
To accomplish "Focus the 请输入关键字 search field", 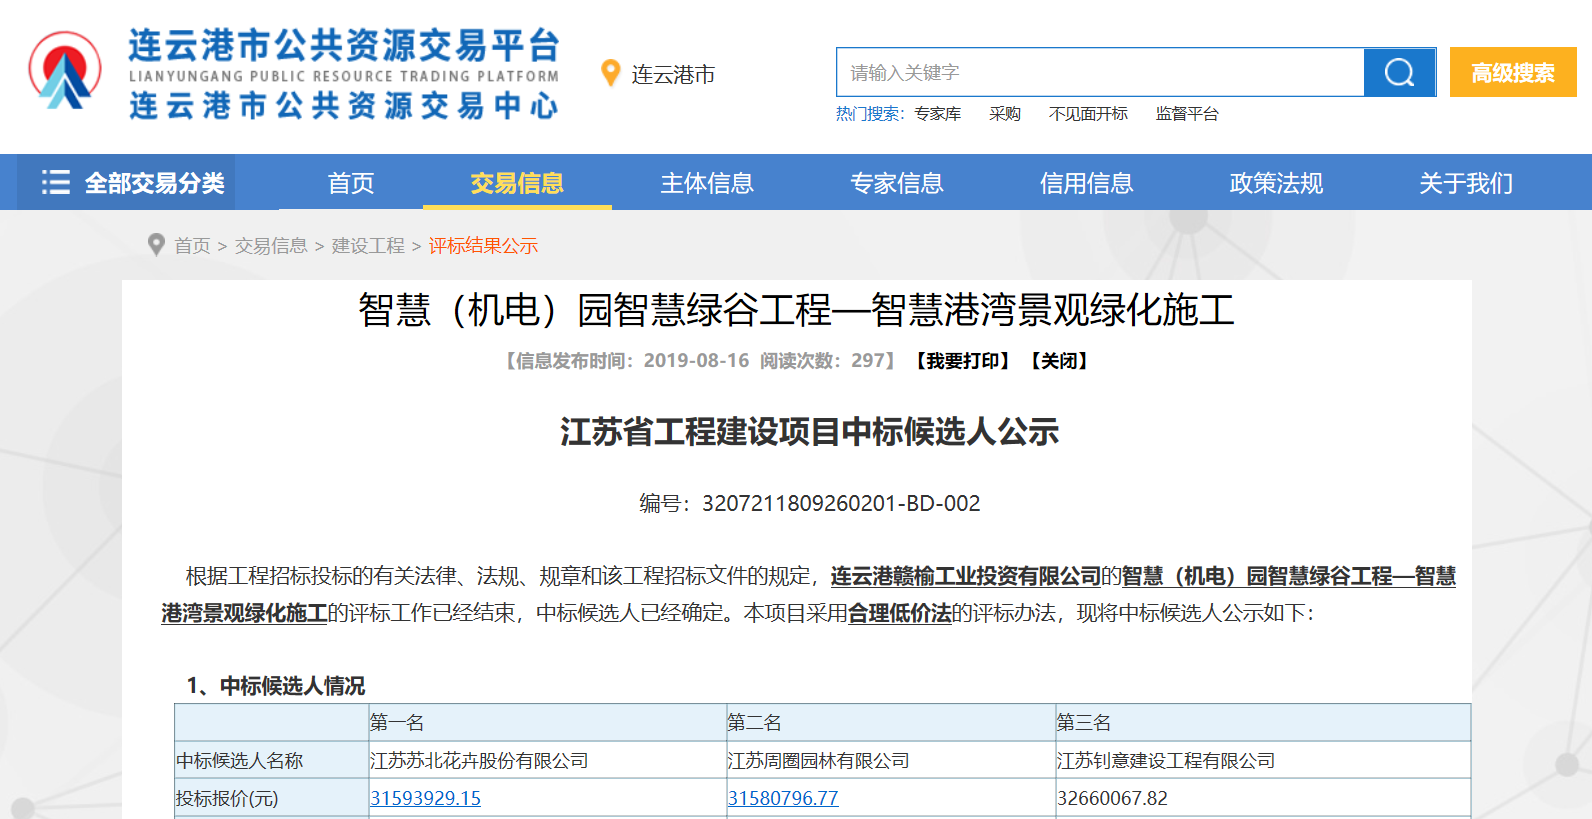I will pyautogui.click(x=1100, y=72).
